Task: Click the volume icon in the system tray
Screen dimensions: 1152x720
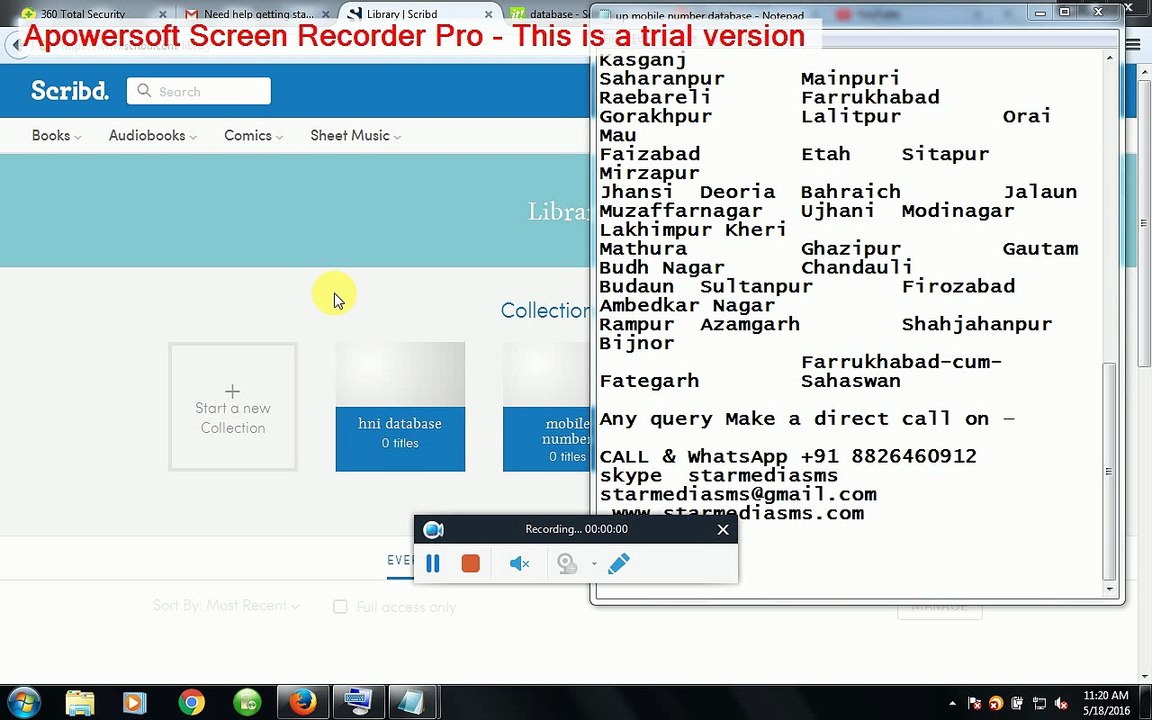Action: (x=1061, y=703)
